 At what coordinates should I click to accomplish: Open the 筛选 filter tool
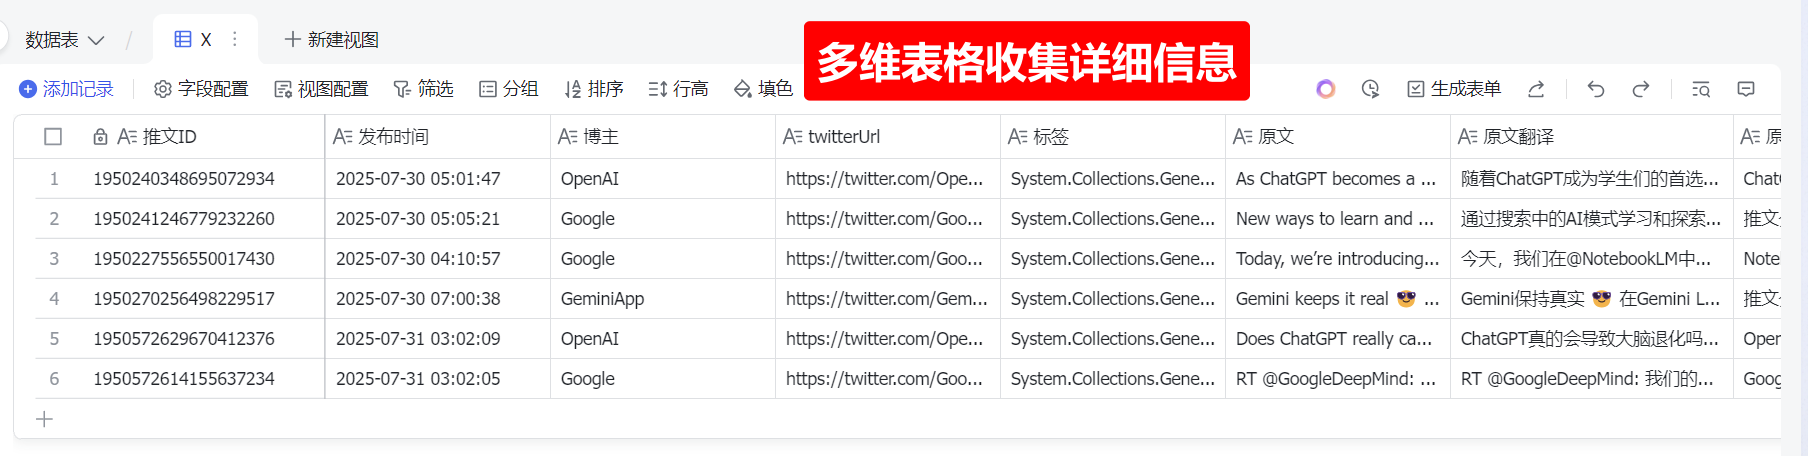tap(423, 89)
